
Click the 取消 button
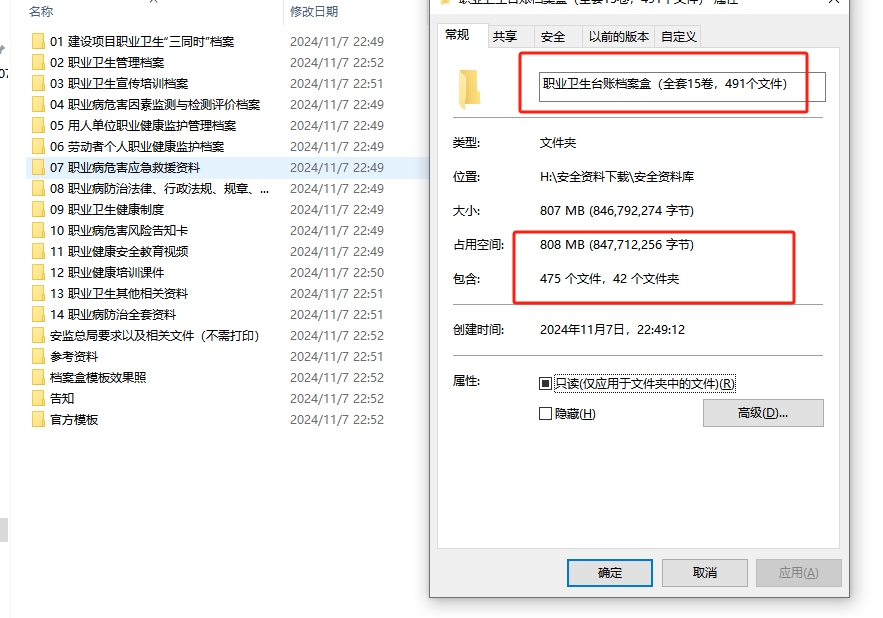(704, 573)
